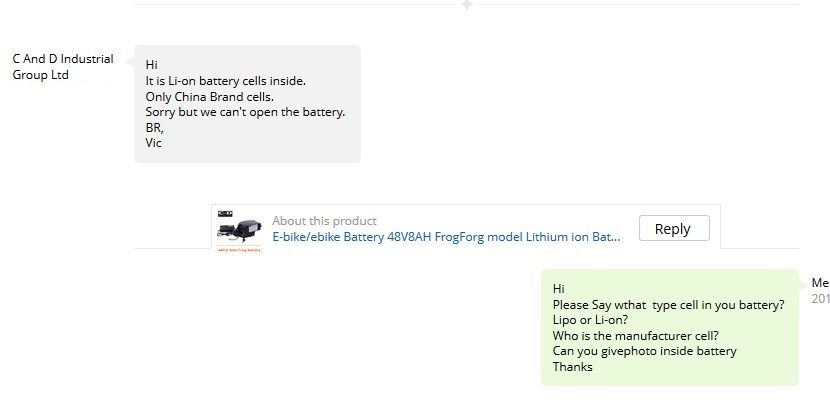The height and width of the screenshot is (400, 830).
Task: Click "Please Say wthat type cell" line
Action: [668, 304]
